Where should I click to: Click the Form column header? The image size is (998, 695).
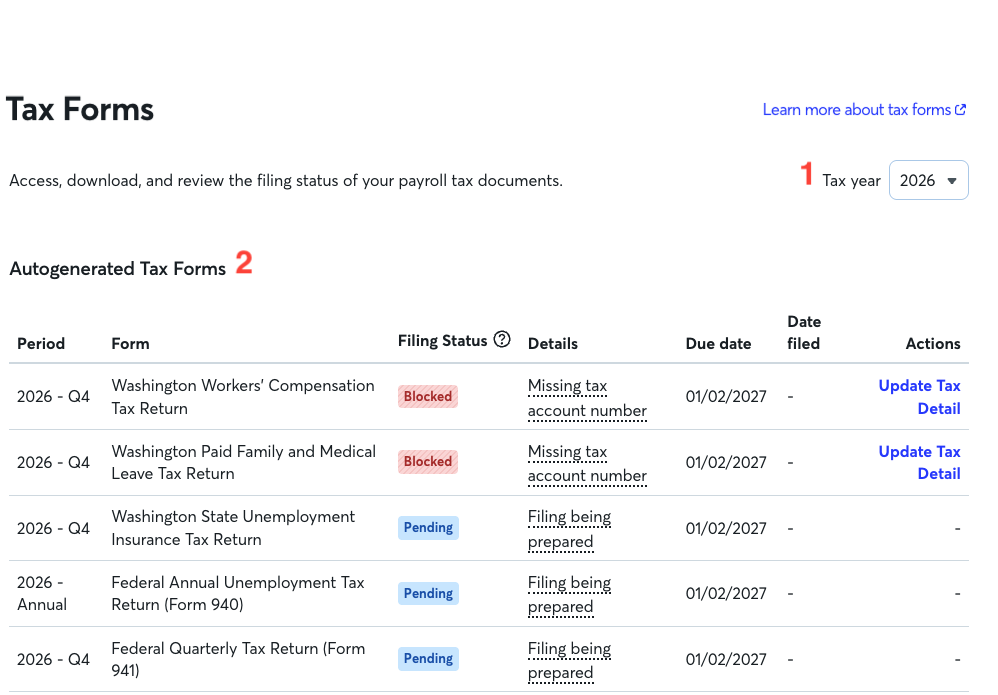coord(130,344)
